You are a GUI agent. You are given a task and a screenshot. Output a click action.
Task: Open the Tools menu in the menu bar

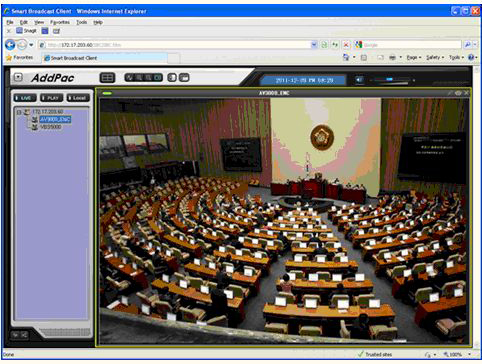point(81,22)
